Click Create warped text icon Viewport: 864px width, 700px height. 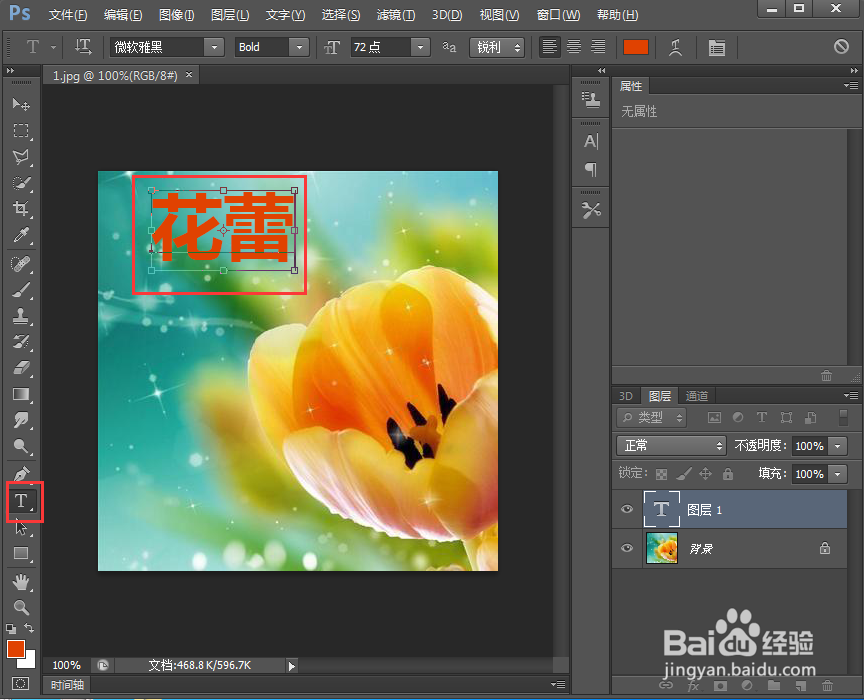click(x=676, y=47)
